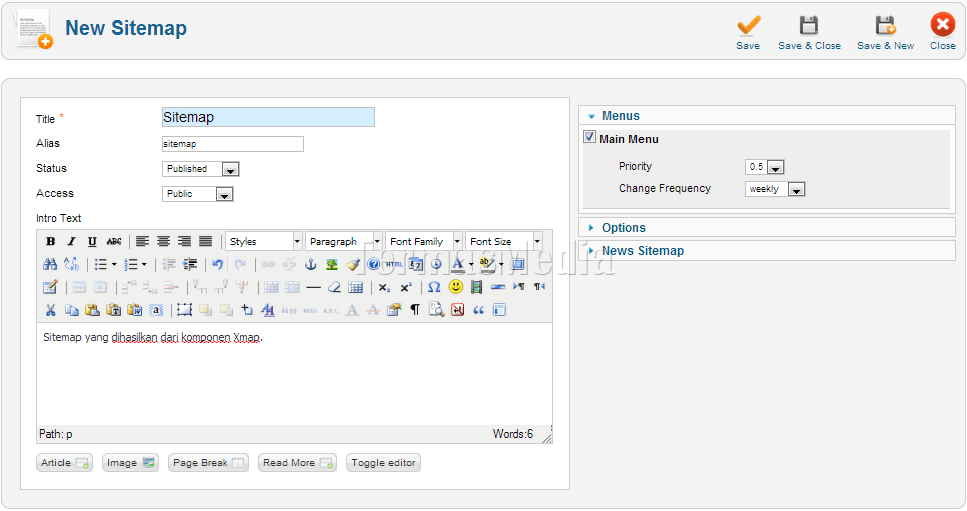The height and width of the screenshot is (511, 967).
Task: Show invisible characters with the pilcrow icon
Action: [x=415, y=309]
